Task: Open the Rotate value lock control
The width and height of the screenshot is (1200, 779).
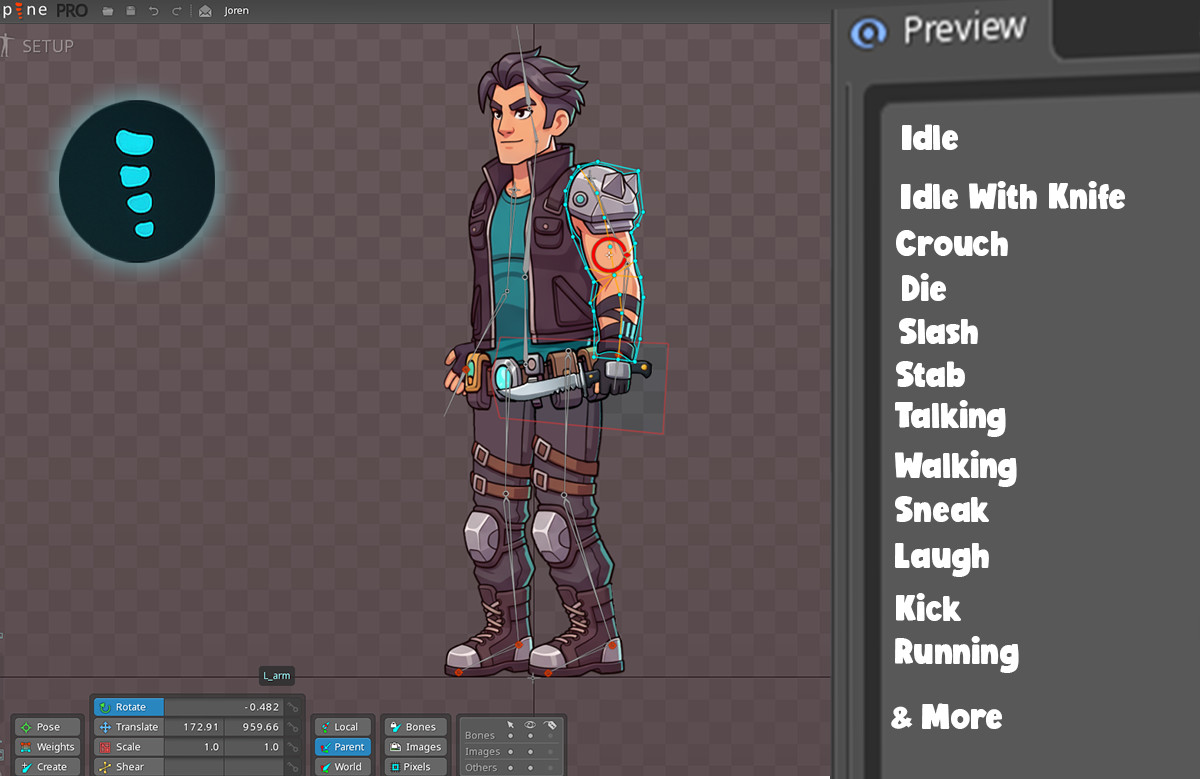Action: coord(294,707)
